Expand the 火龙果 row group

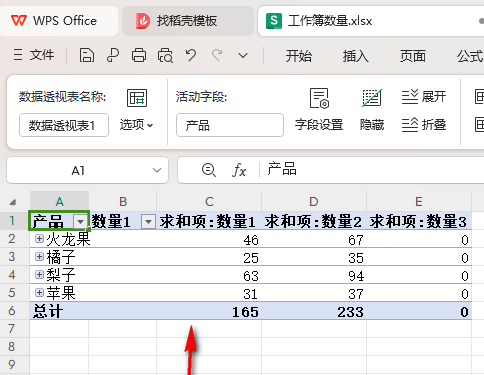[x=39, y=239]
